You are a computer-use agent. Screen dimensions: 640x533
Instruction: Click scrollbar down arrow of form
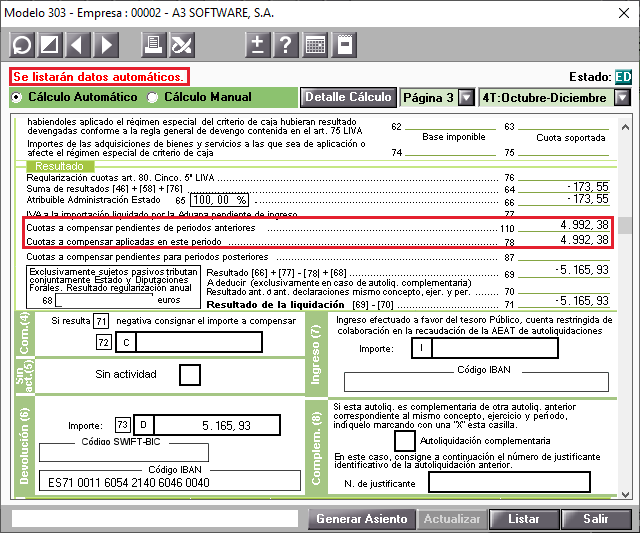[625, 494]
